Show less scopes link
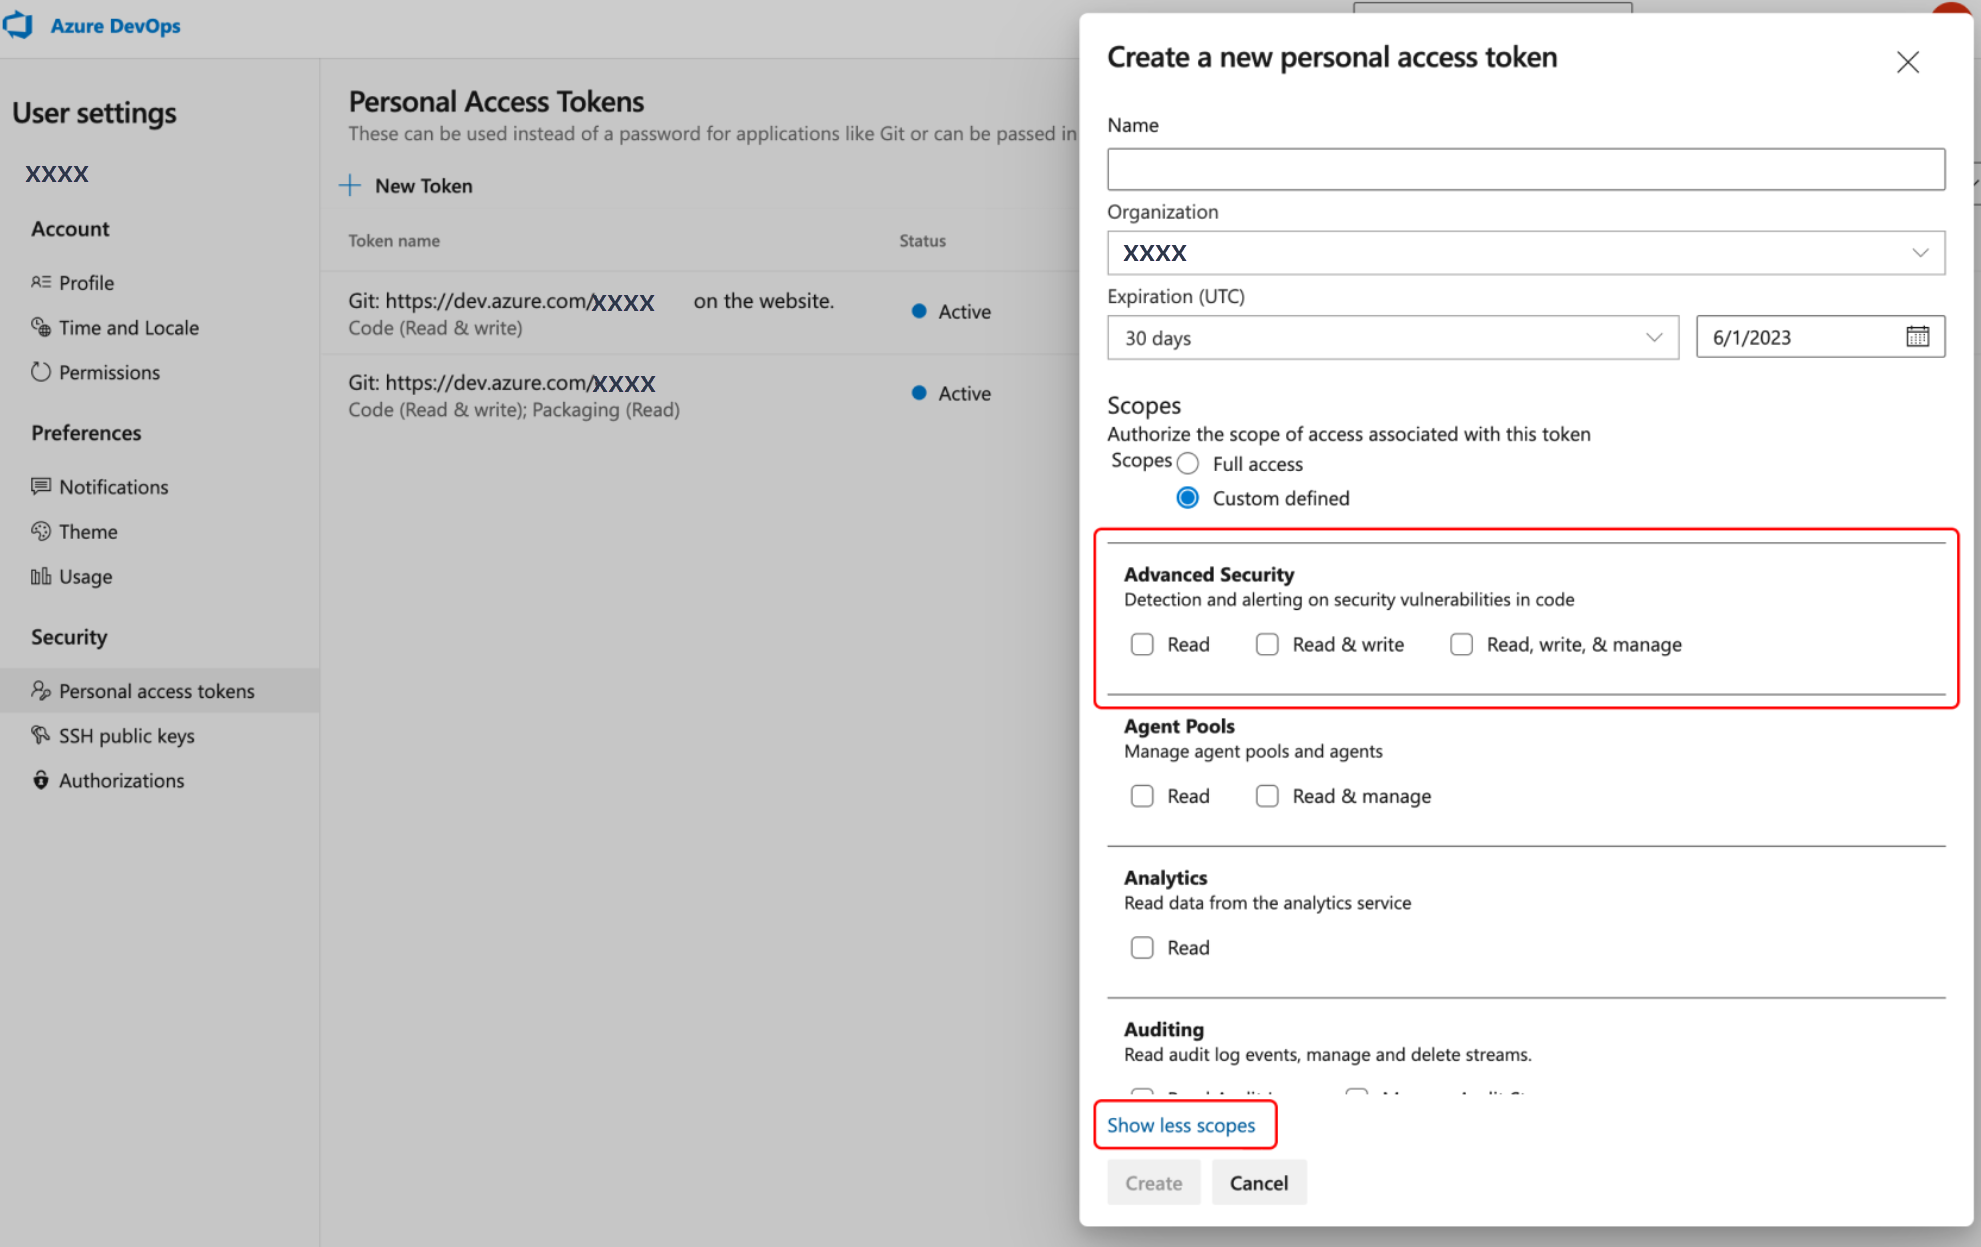Screen dimensions: 1981x1247 [x=1182, y=1125]
